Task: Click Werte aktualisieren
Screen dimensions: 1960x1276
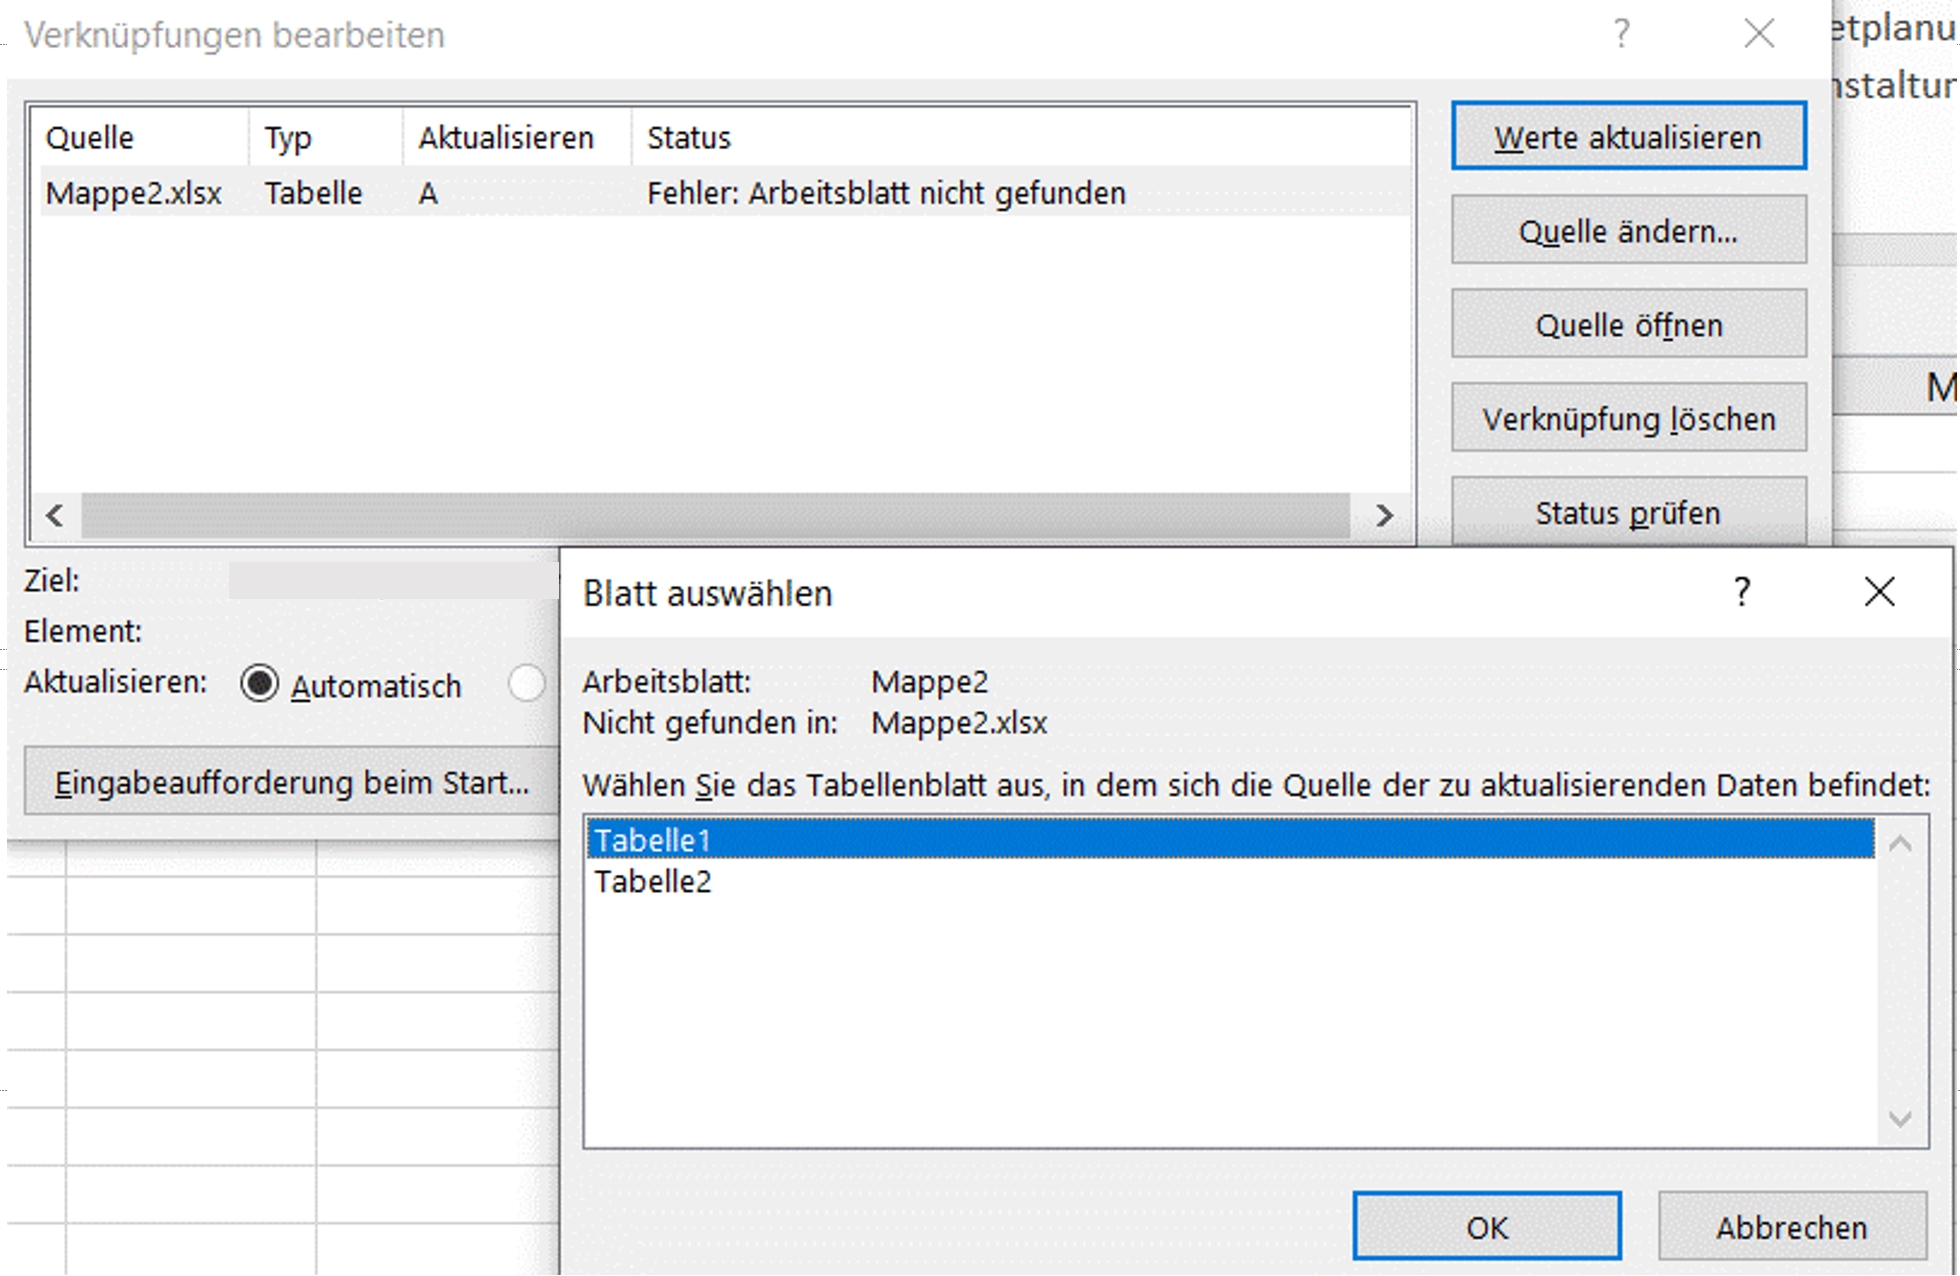Action: 1627,136
